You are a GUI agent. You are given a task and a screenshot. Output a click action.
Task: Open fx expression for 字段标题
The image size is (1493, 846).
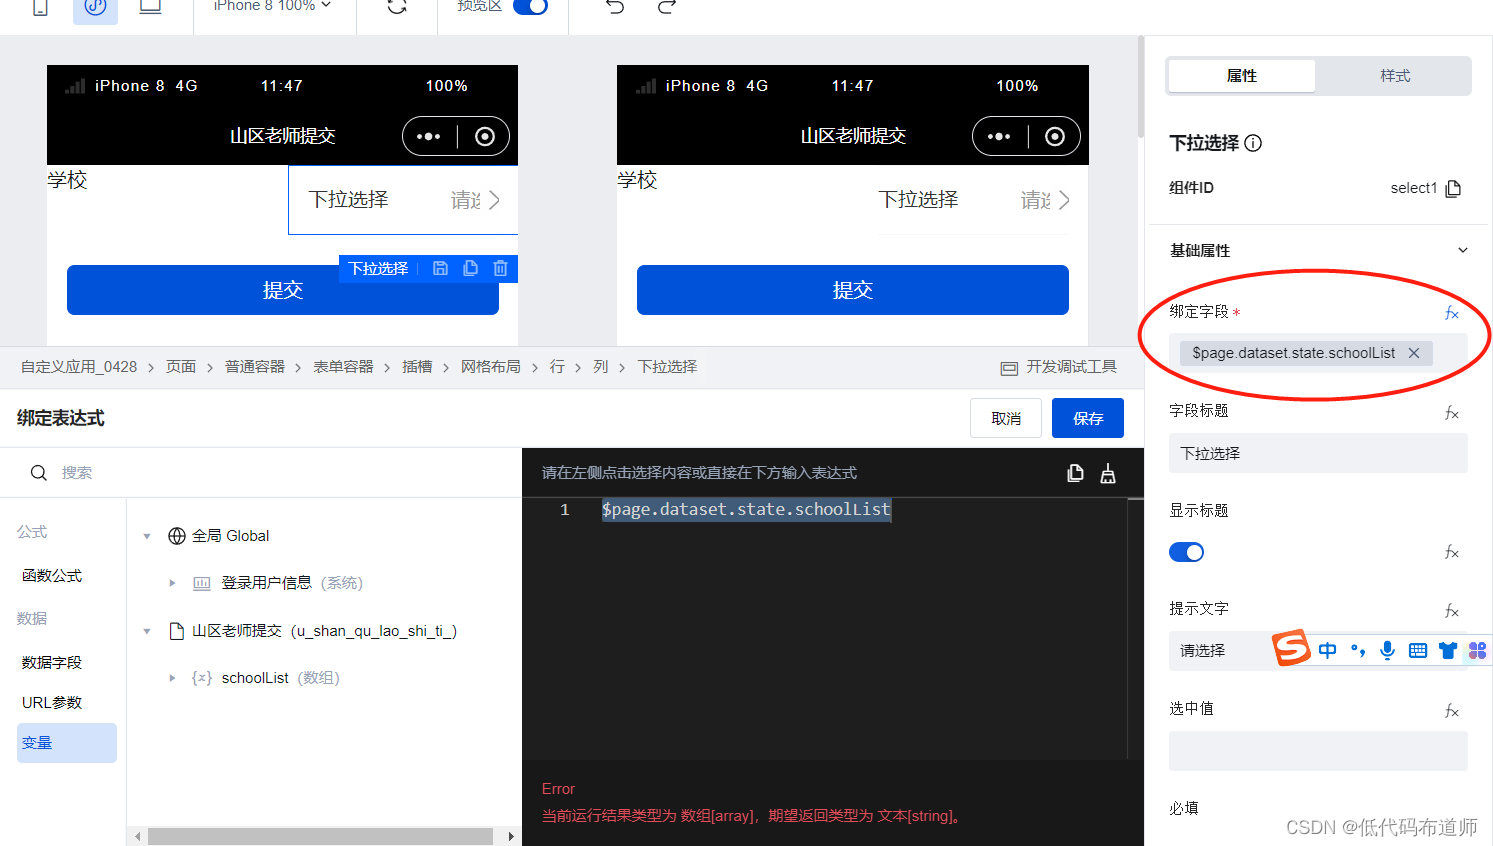[x=1452, y=413]
